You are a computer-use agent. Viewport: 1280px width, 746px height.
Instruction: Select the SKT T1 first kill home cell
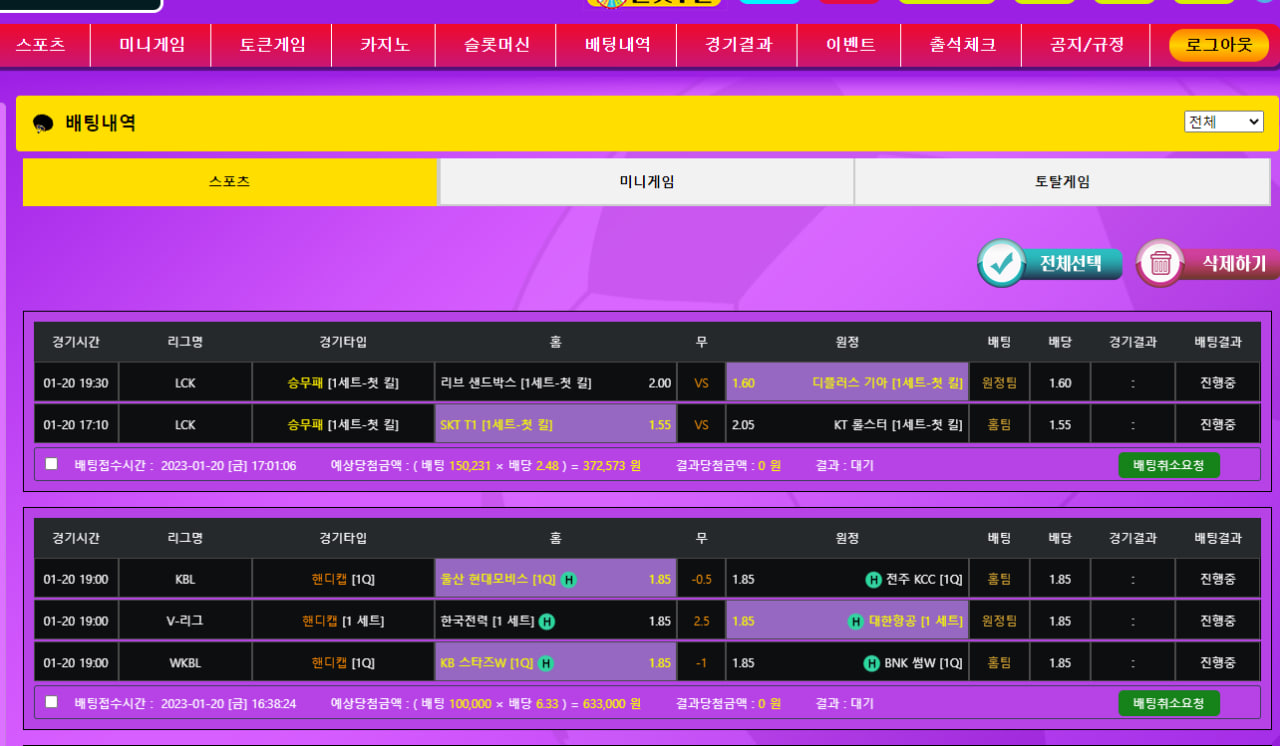coord(555,424)
